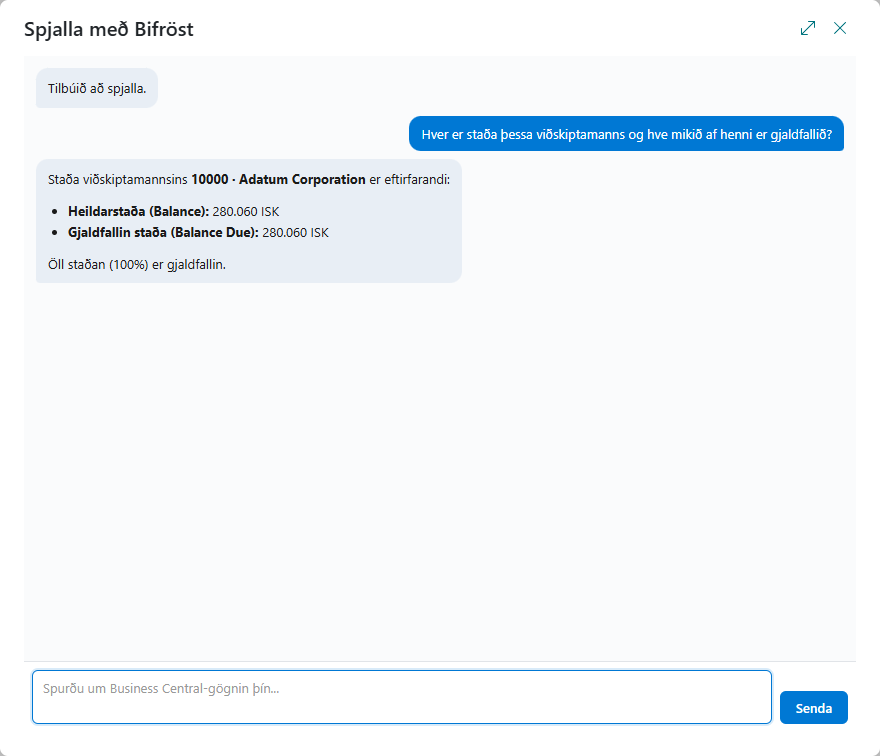Viewport: 880px width, 756px height.
Task: Click the empty chat area below the reply
Action: point(440,471)
